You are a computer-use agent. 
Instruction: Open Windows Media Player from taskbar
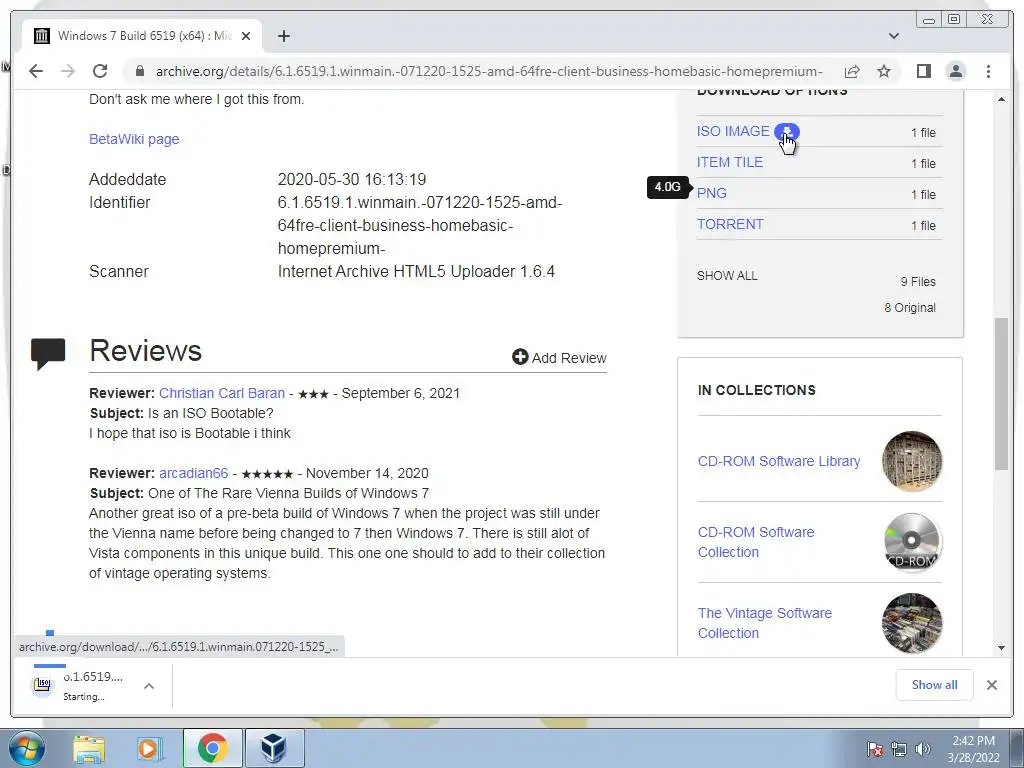150,748
